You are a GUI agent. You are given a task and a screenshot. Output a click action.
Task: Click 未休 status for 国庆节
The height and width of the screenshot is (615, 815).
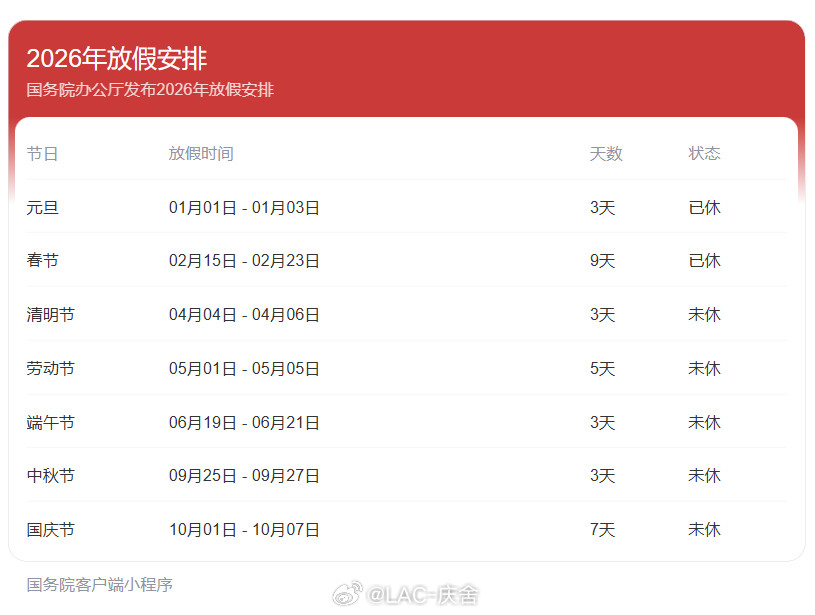(x=704, y=530)
